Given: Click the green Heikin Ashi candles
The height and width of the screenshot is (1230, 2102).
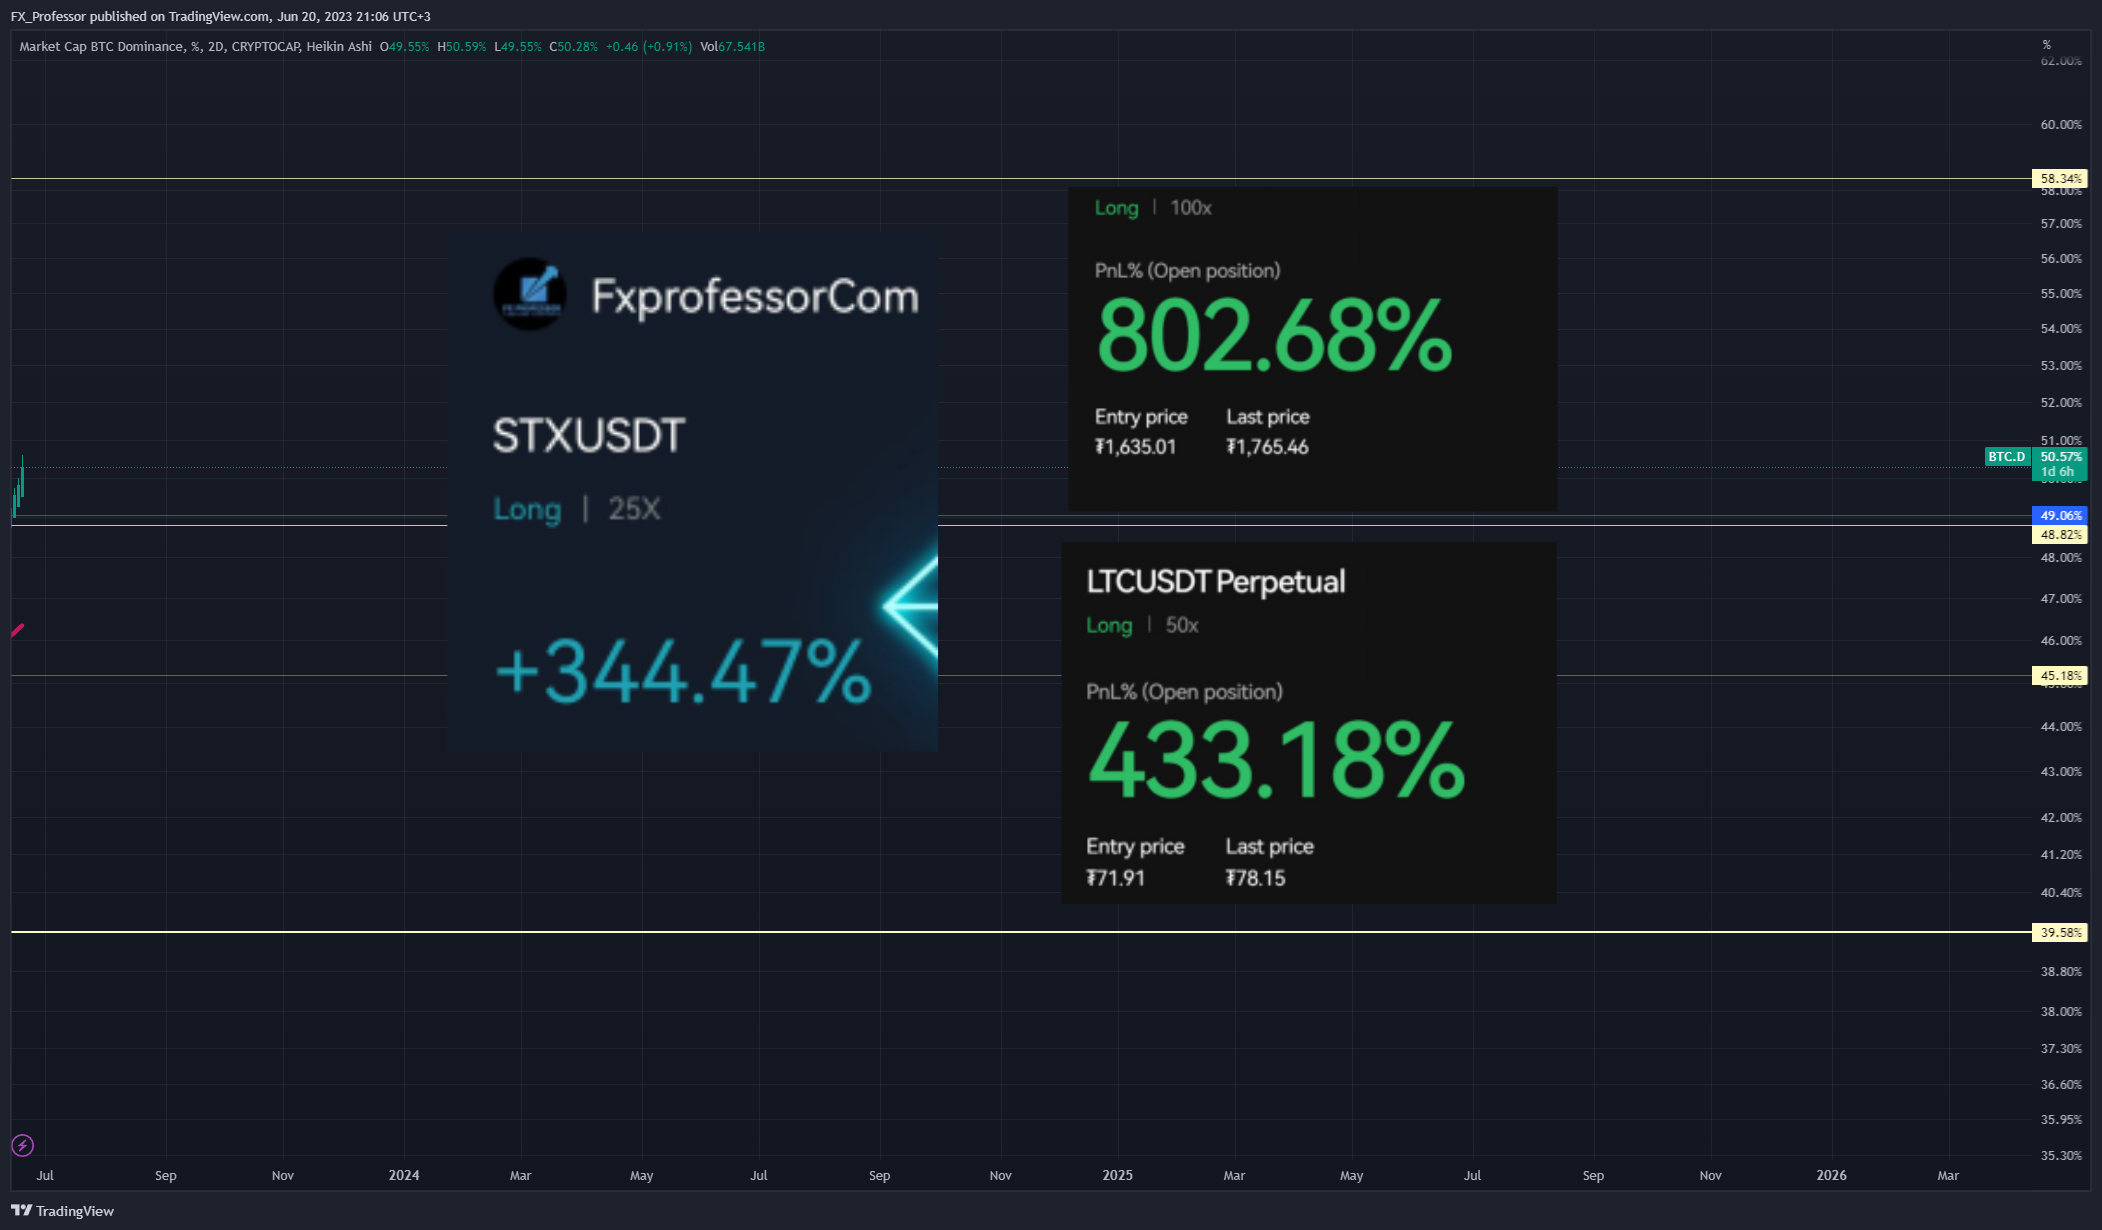Looking at the screenshot, I should (18, 487).
